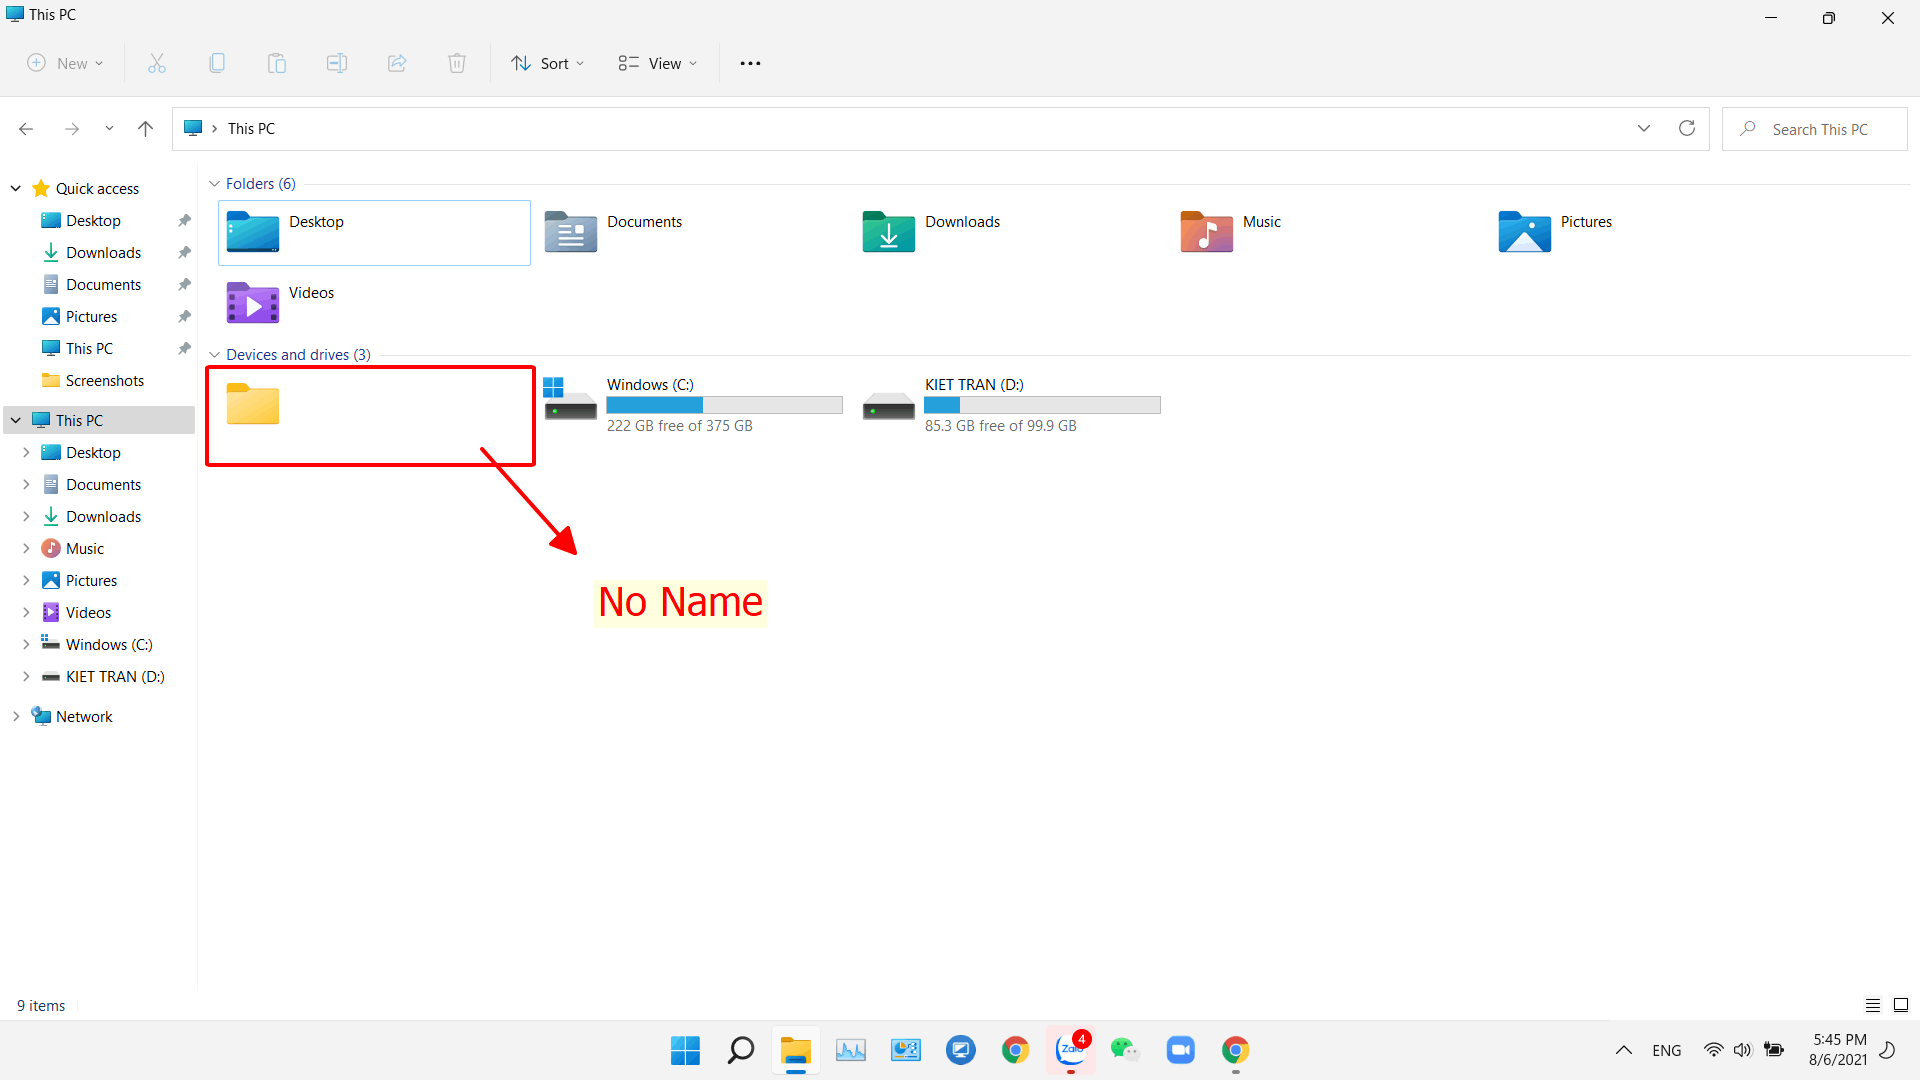Image resolution: width=1920 pixels, height=1080 pixels.
Task: Open the unnamed yellow folder under Devices
Action: 253,405
